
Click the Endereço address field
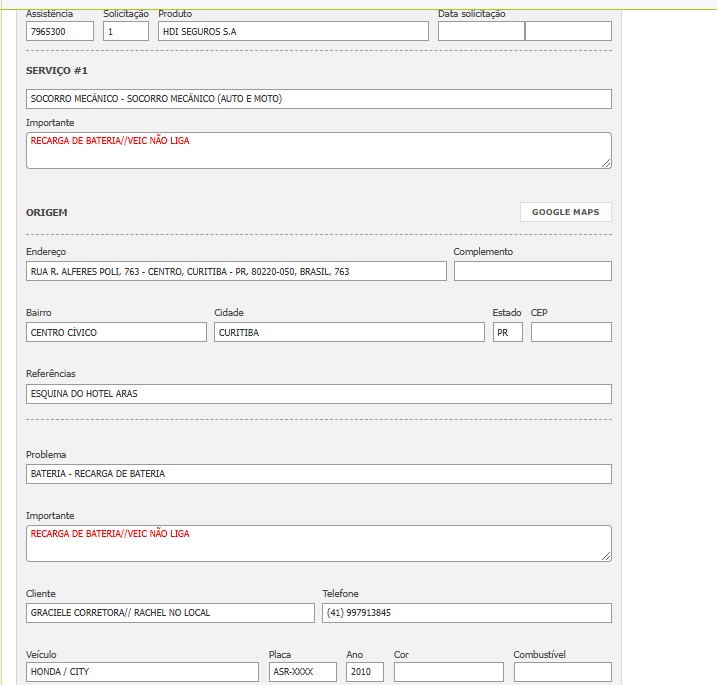tap(236, 271)
